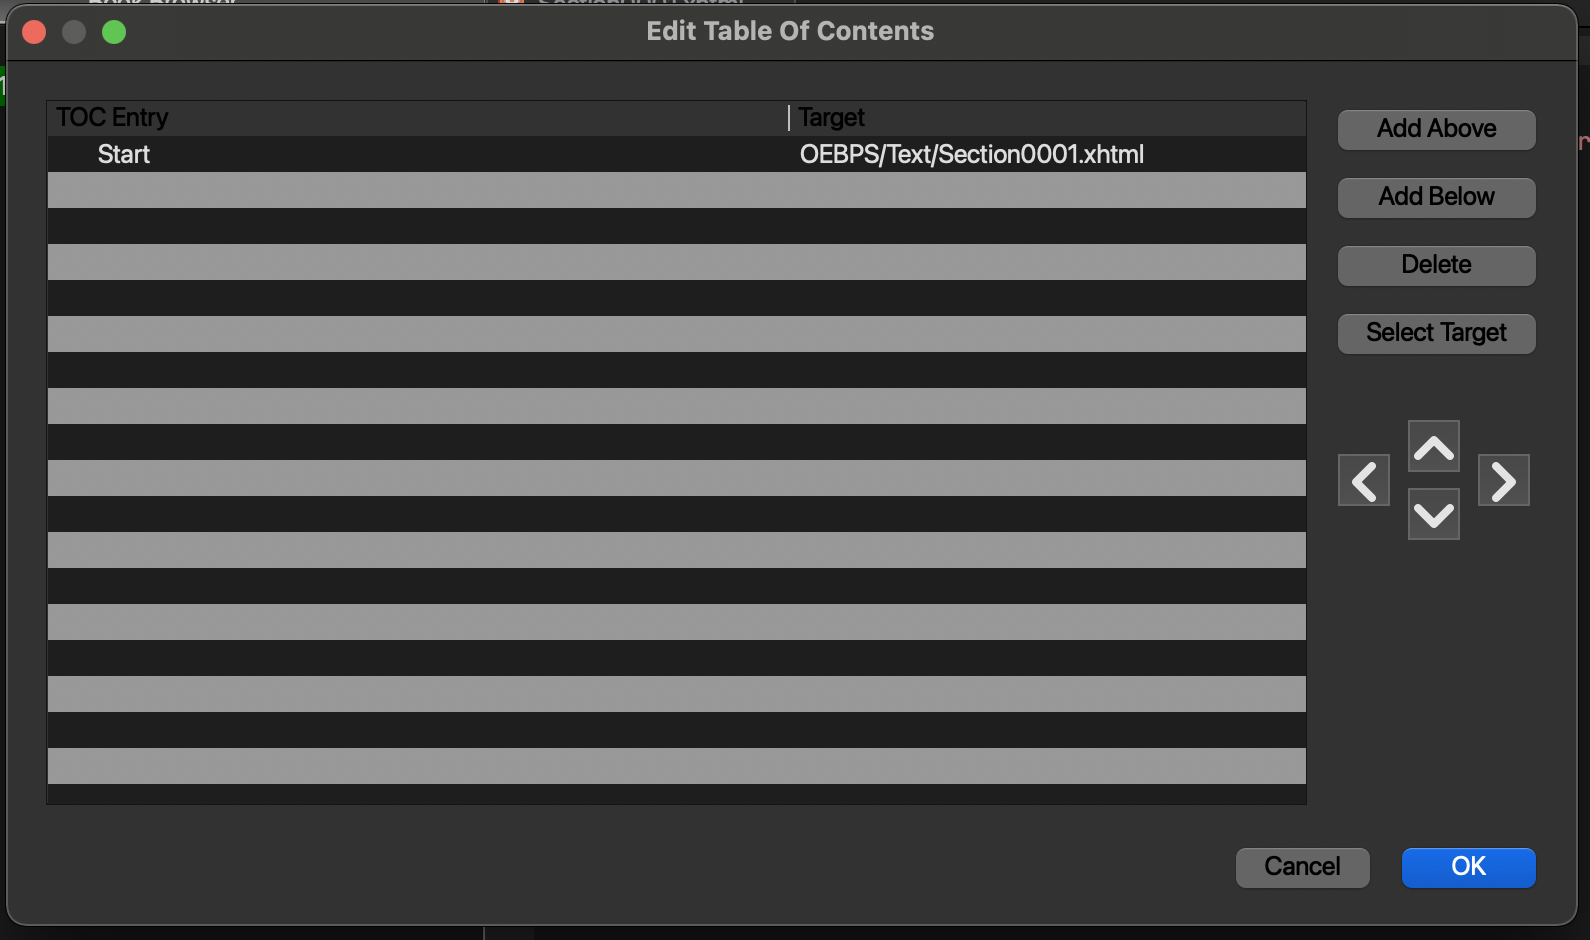Select the Start TOC entry
Screen dimensions: 1590x940
tap(124, 155)
